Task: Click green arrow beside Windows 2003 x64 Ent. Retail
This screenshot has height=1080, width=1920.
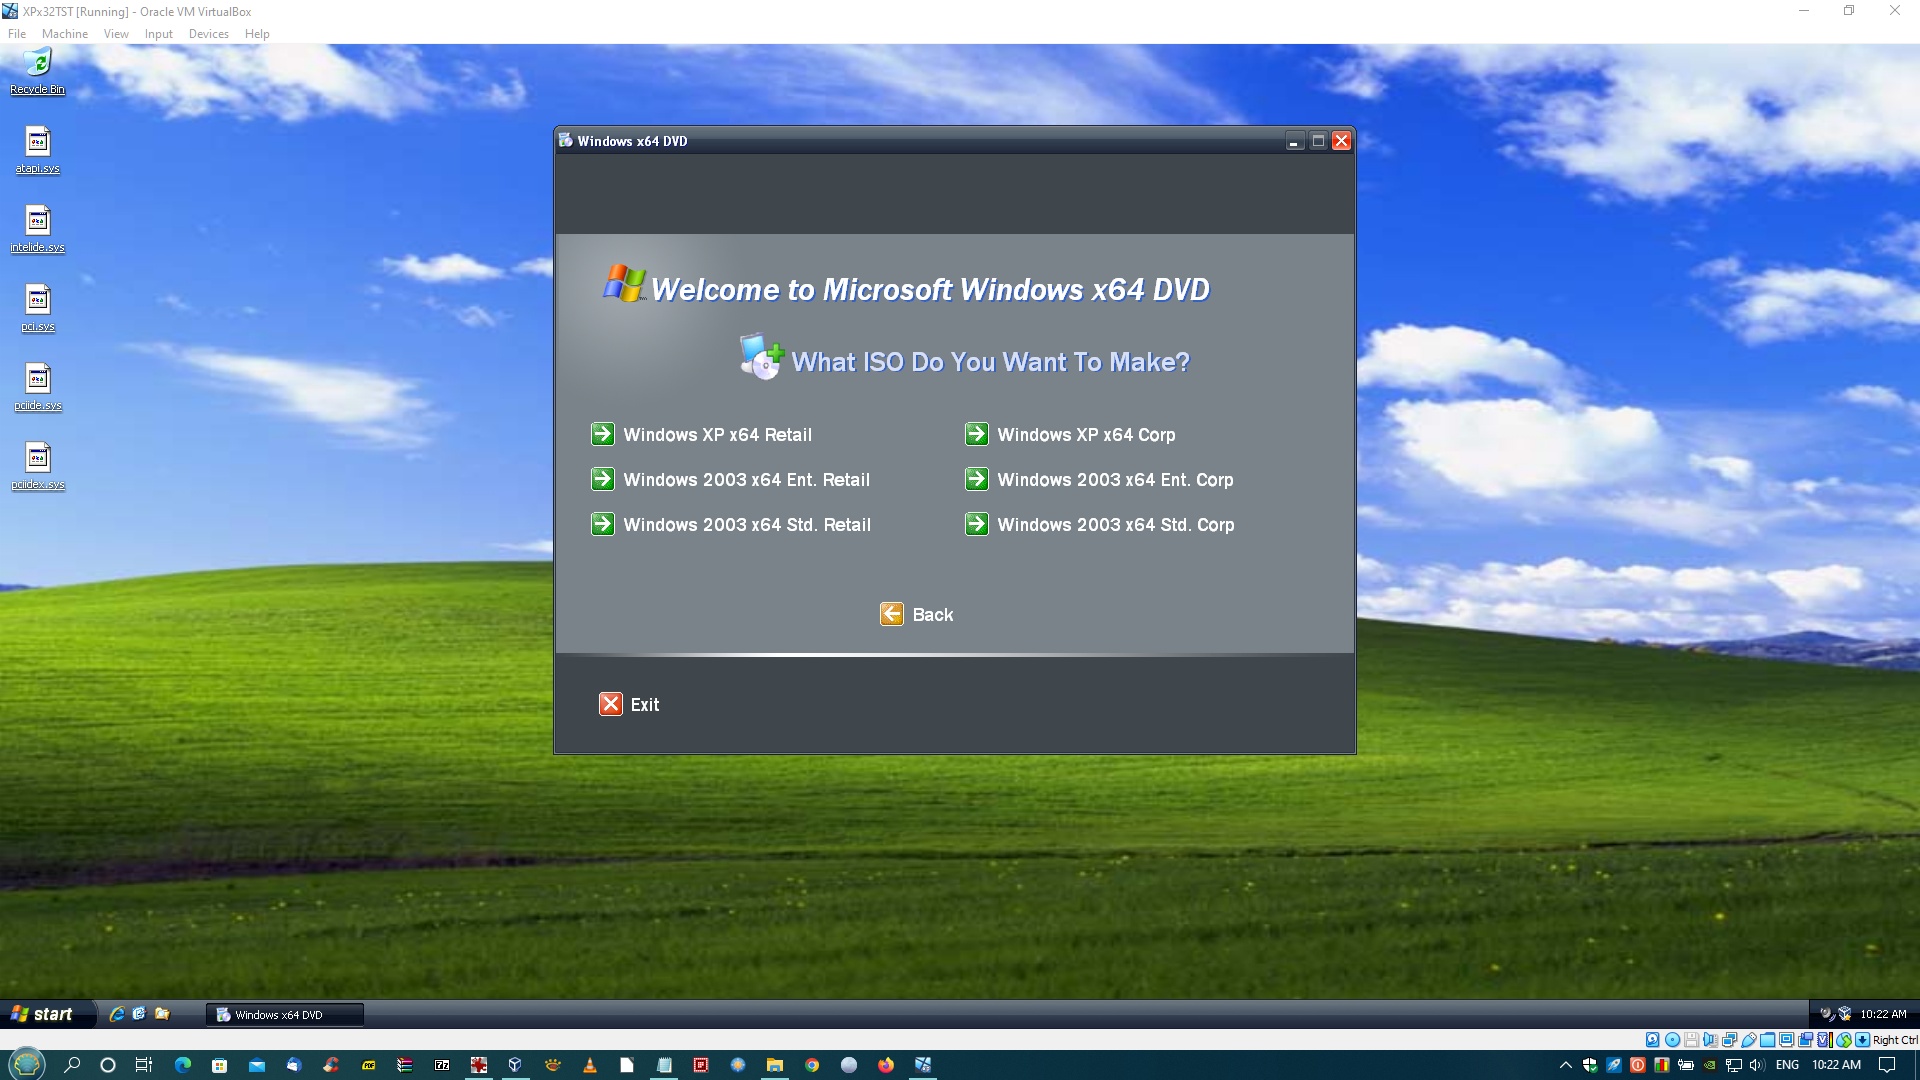Action: point(602,479)
